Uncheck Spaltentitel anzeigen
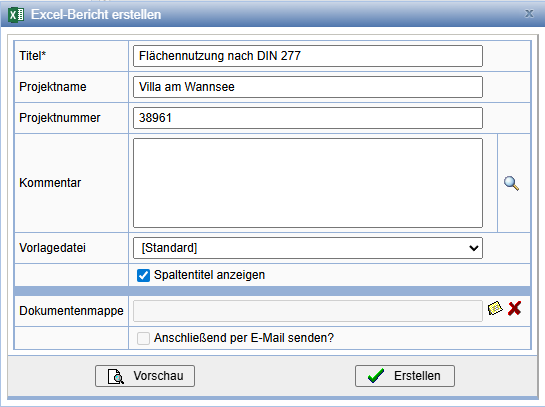 pos(143,275)
